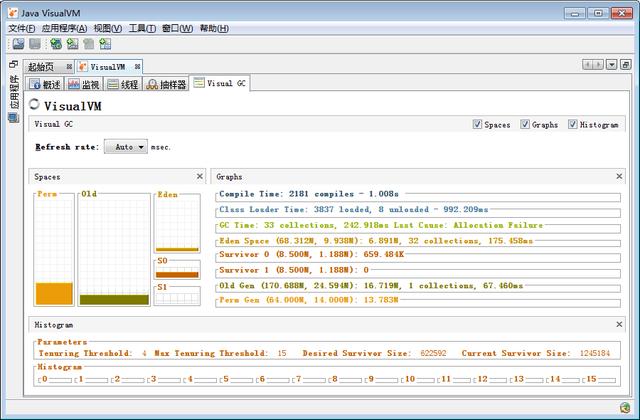Select the Visual GC tab
This screenshot has width=640, height=420.
click(x=220, y=83)
